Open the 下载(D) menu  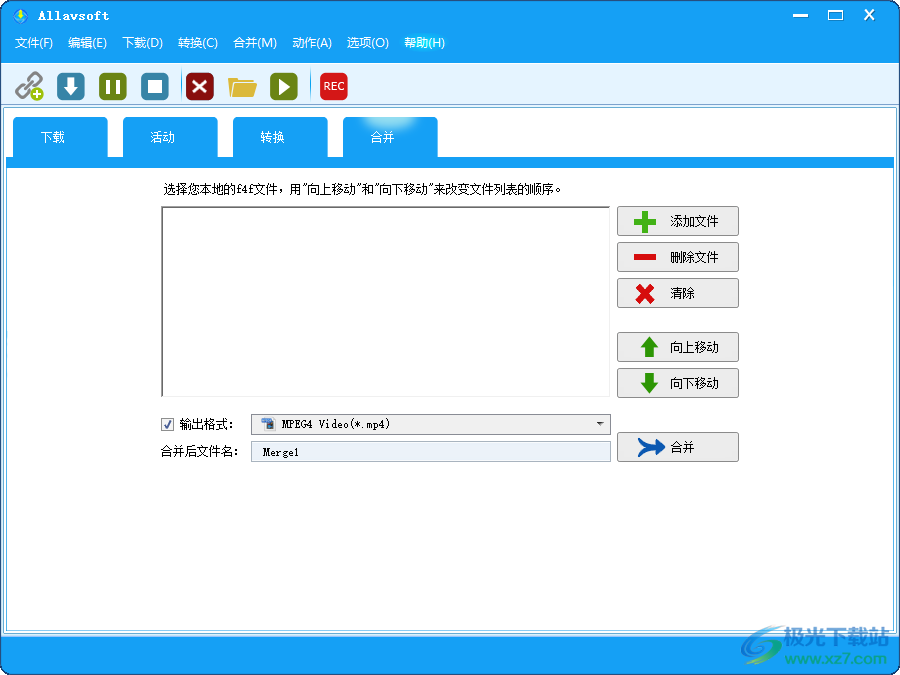tap(142, 43)
